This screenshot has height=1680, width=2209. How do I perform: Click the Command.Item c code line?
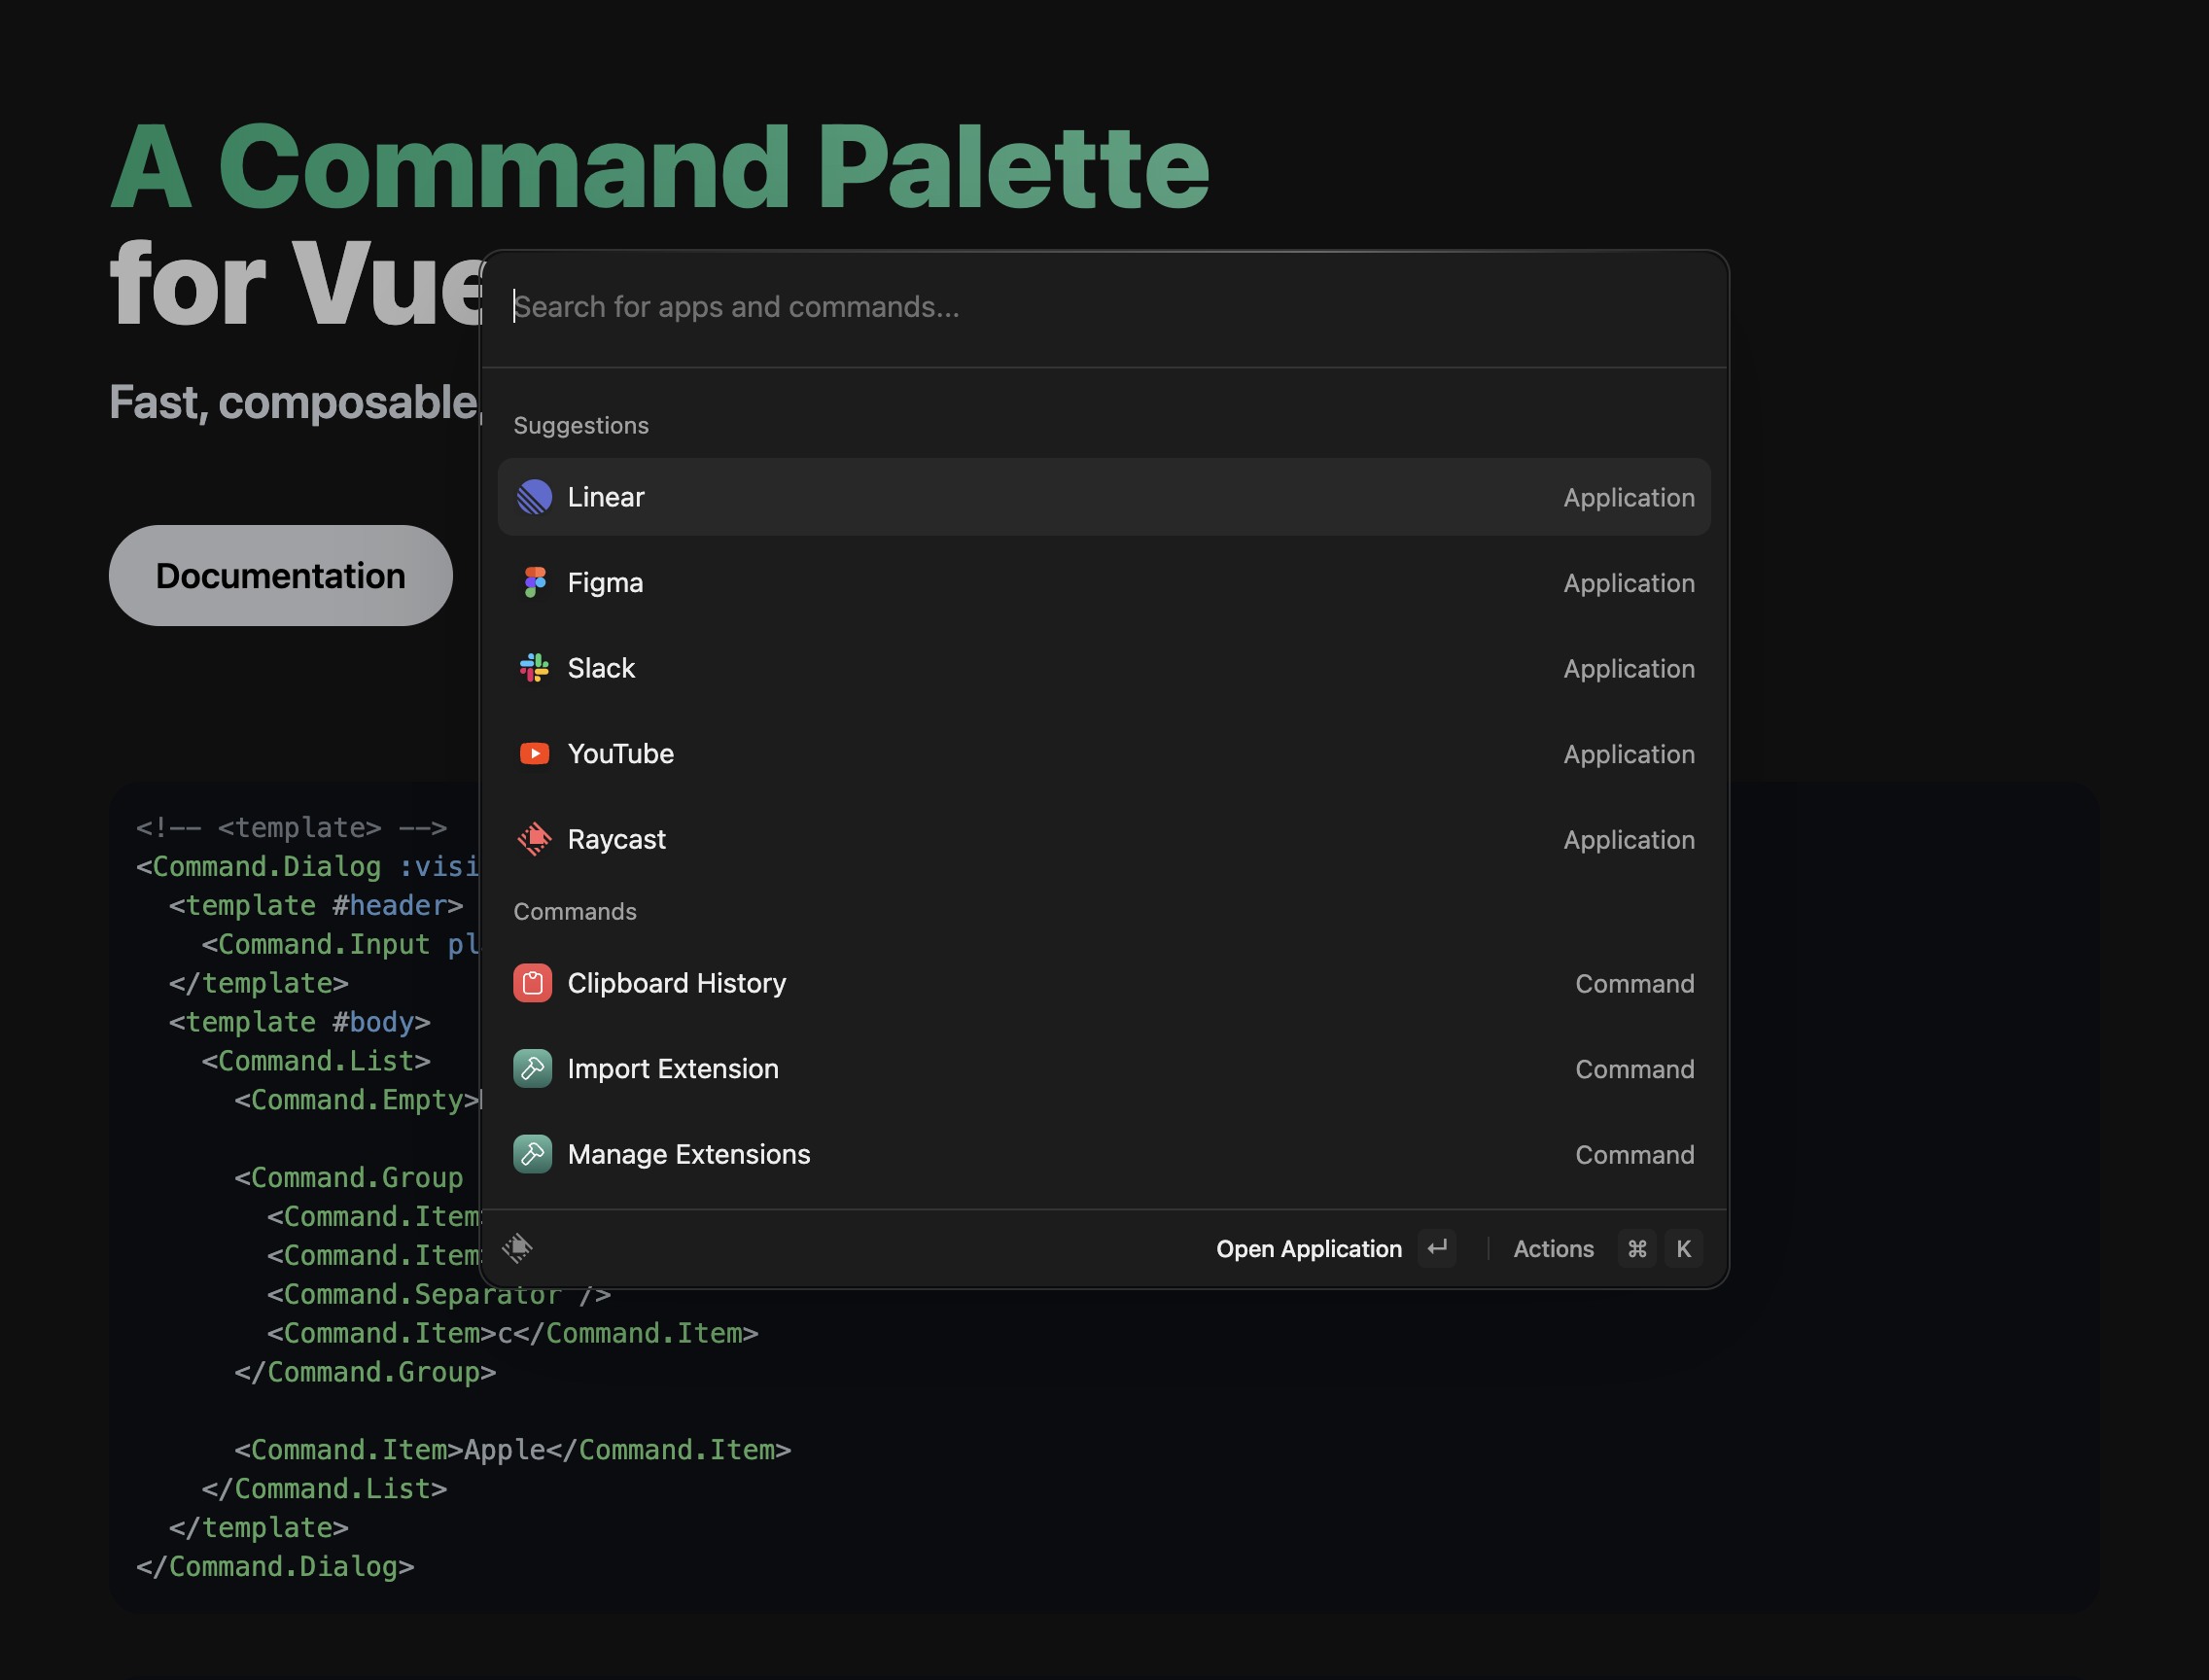[513, 1333]
